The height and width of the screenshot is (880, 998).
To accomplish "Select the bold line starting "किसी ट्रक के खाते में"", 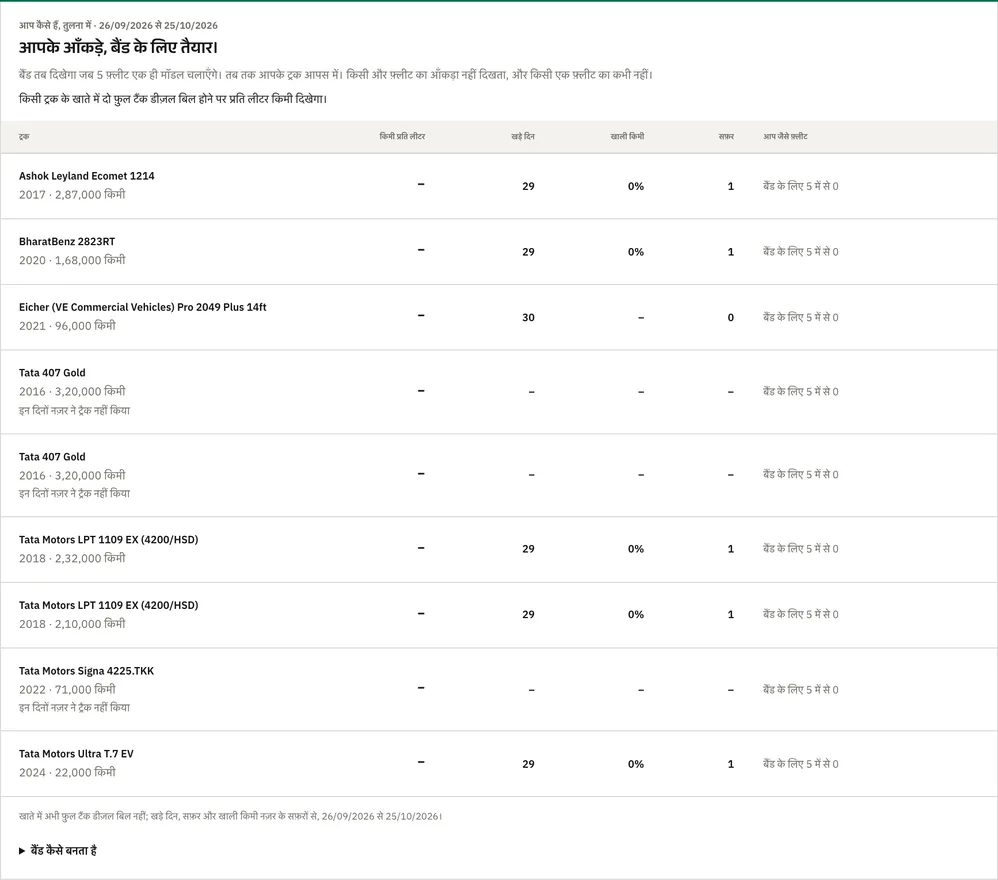I will (x=173, y=99).
